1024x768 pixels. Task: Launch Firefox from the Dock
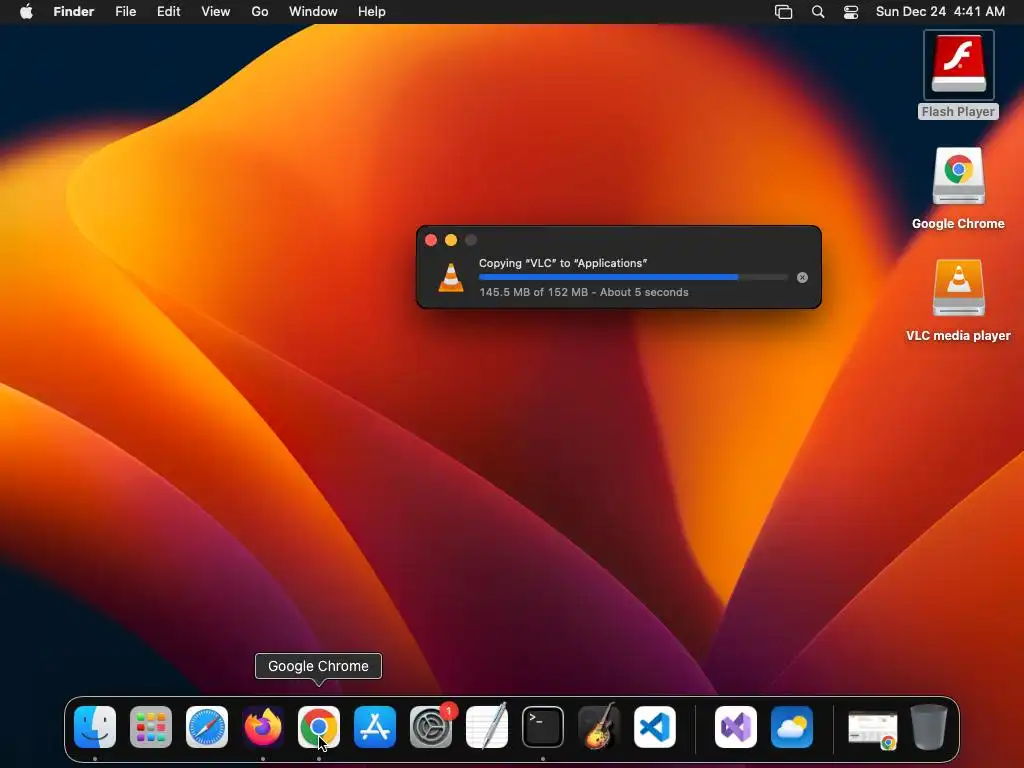pyautogui.click(x=263, y=727)
